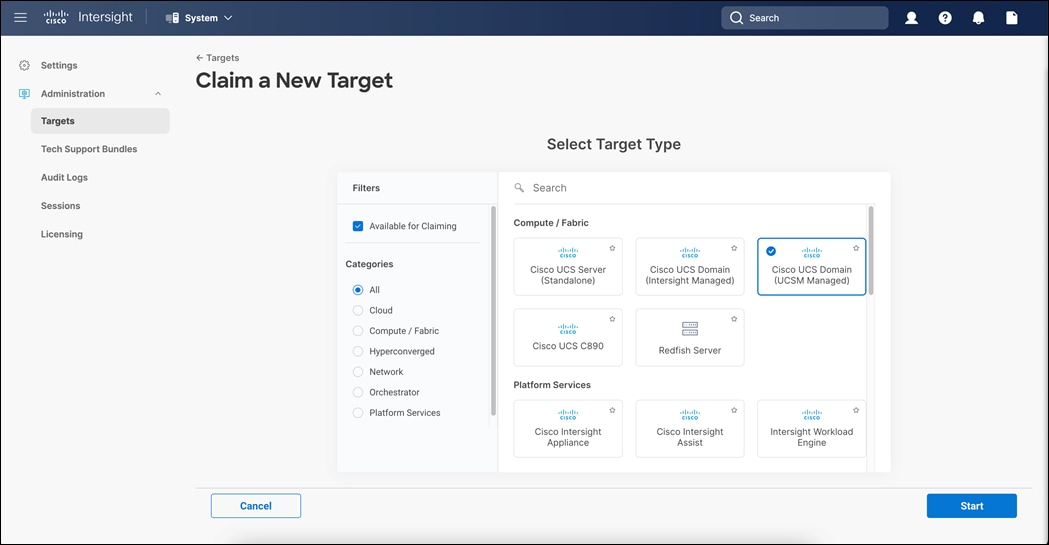Select the Cisco Intersight Assist card

pos(690,429)
